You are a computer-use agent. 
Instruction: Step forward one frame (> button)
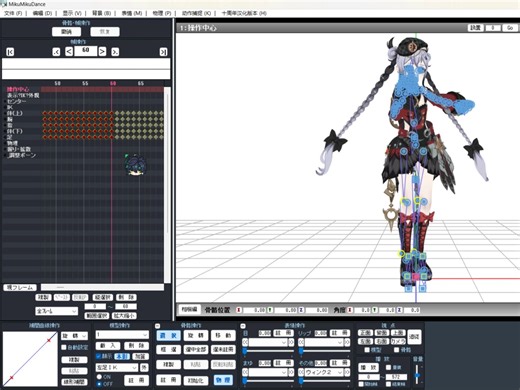point(102,52)
